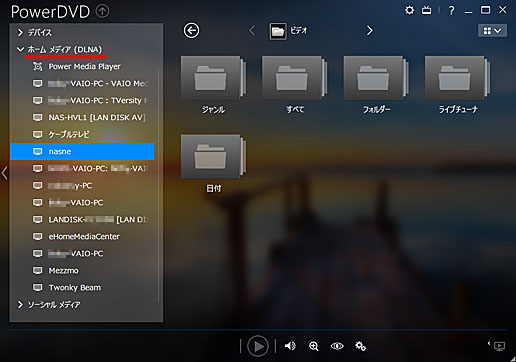Click monitor icon beside eHomeMediaCenter

(38, 236)
